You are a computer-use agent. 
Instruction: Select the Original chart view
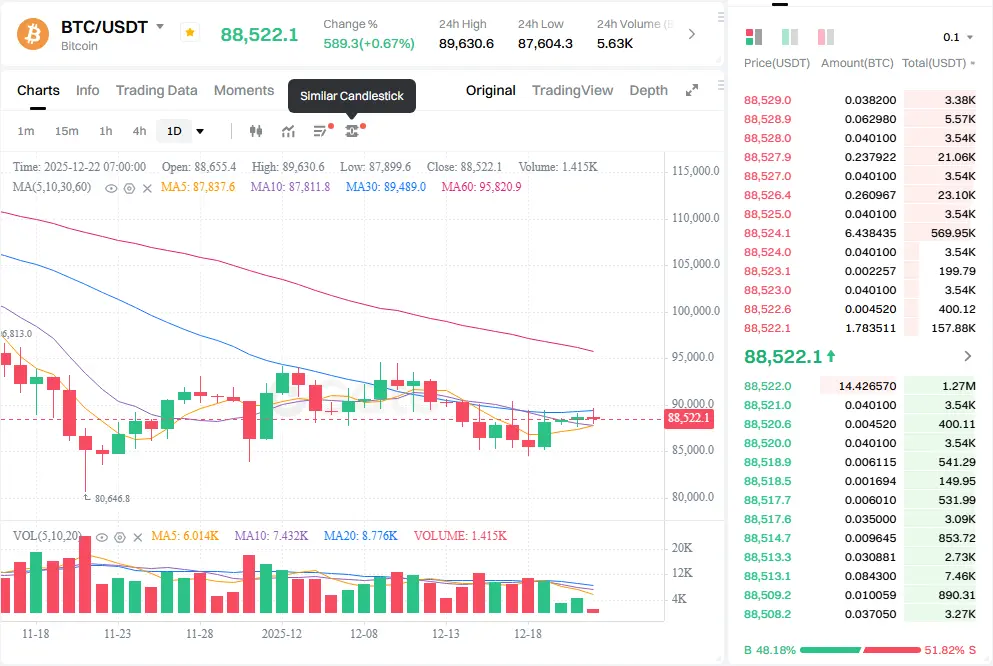click(491, 91)
